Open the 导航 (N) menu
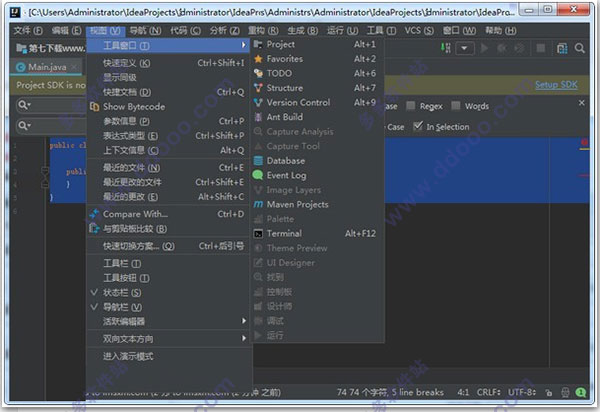The width and height of the screenshot is (600, 412). click(145, 30)
